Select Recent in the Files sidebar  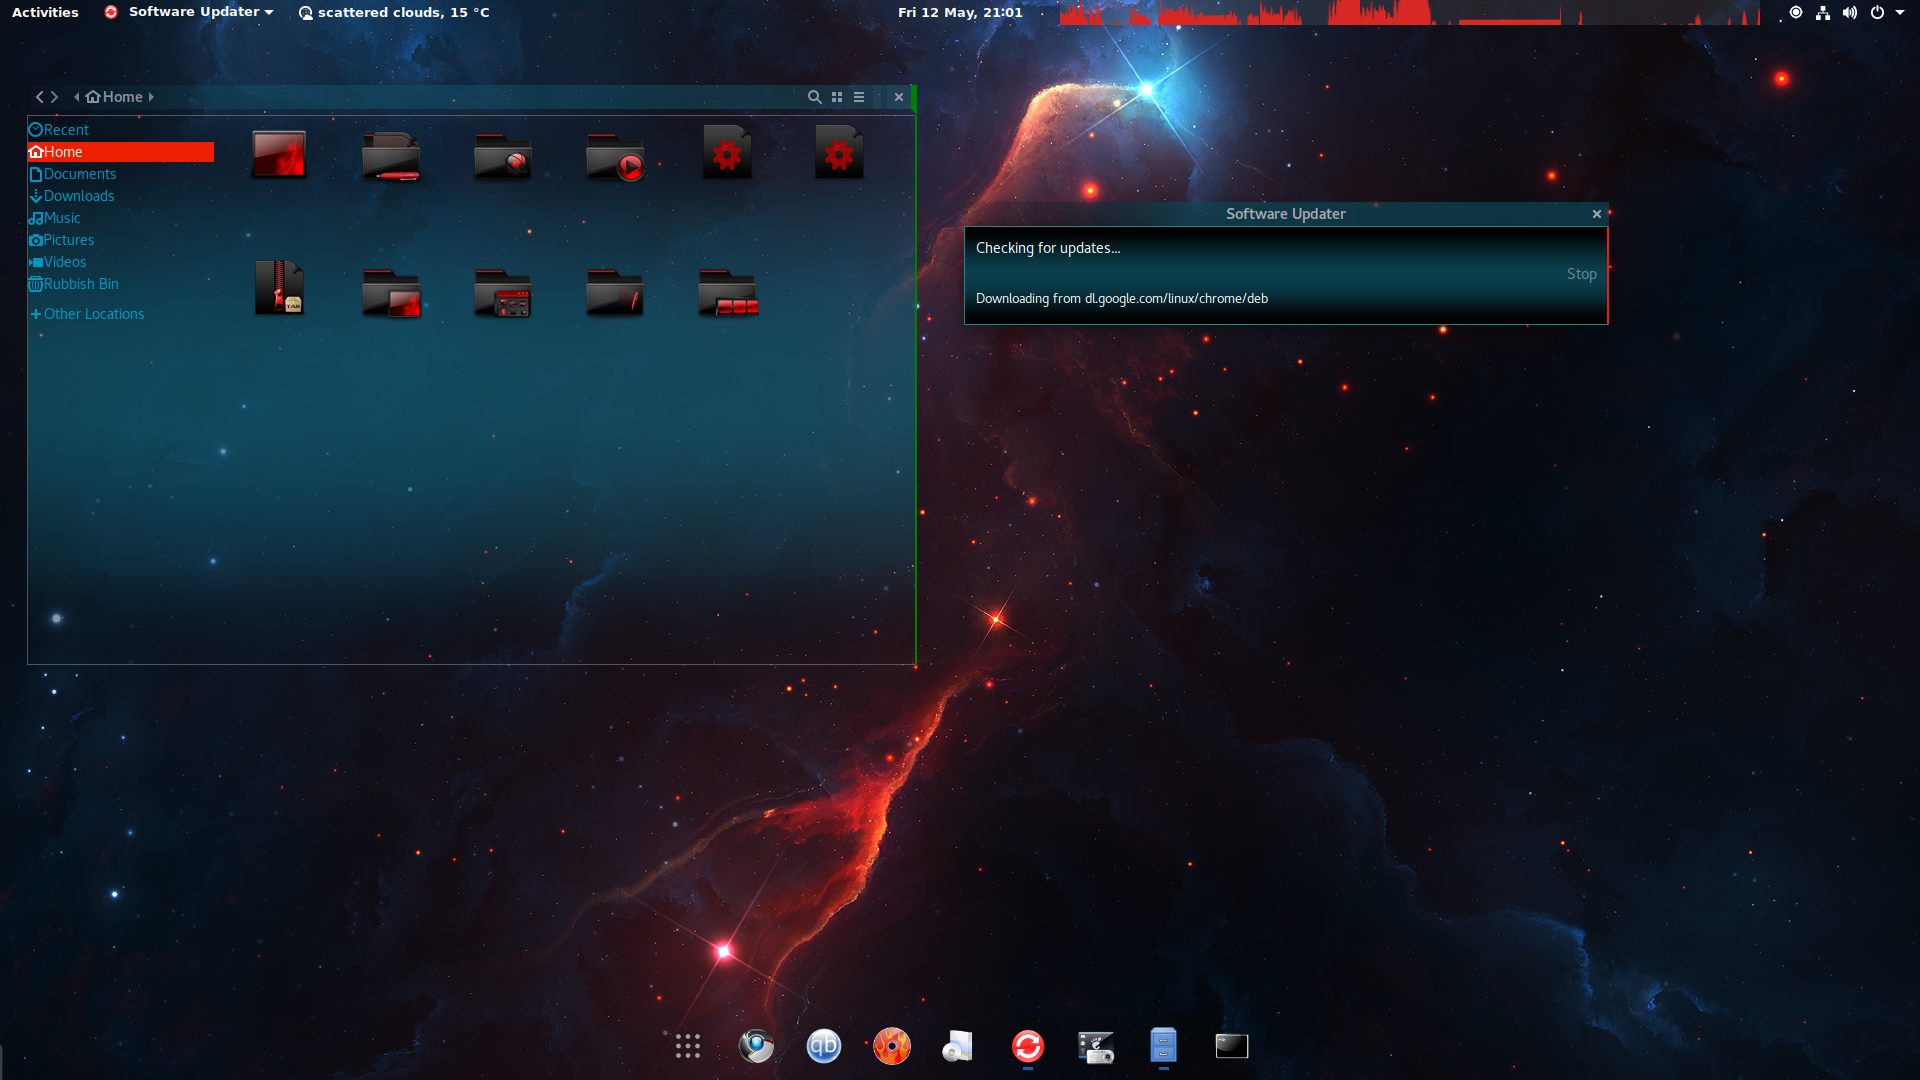[120, 130]
